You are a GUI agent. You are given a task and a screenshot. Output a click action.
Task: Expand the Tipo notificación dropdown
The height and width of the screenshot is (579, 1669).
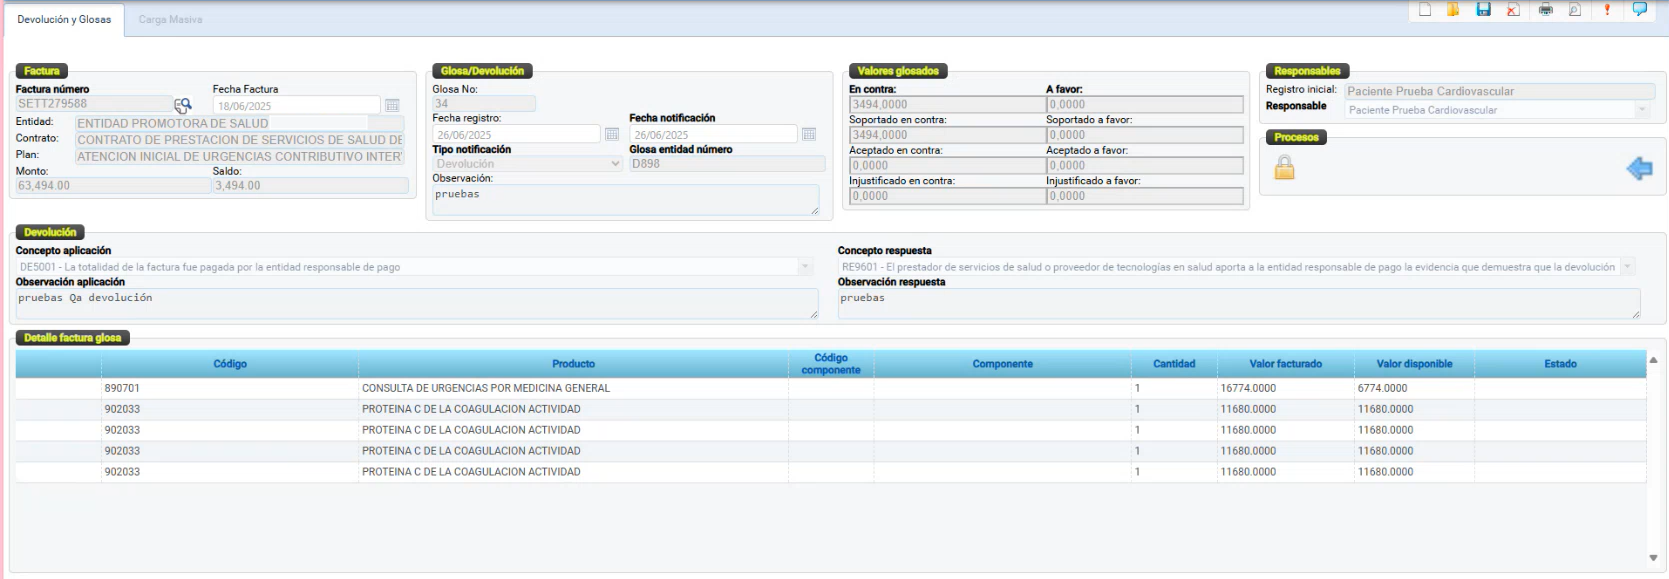(616, 164)
